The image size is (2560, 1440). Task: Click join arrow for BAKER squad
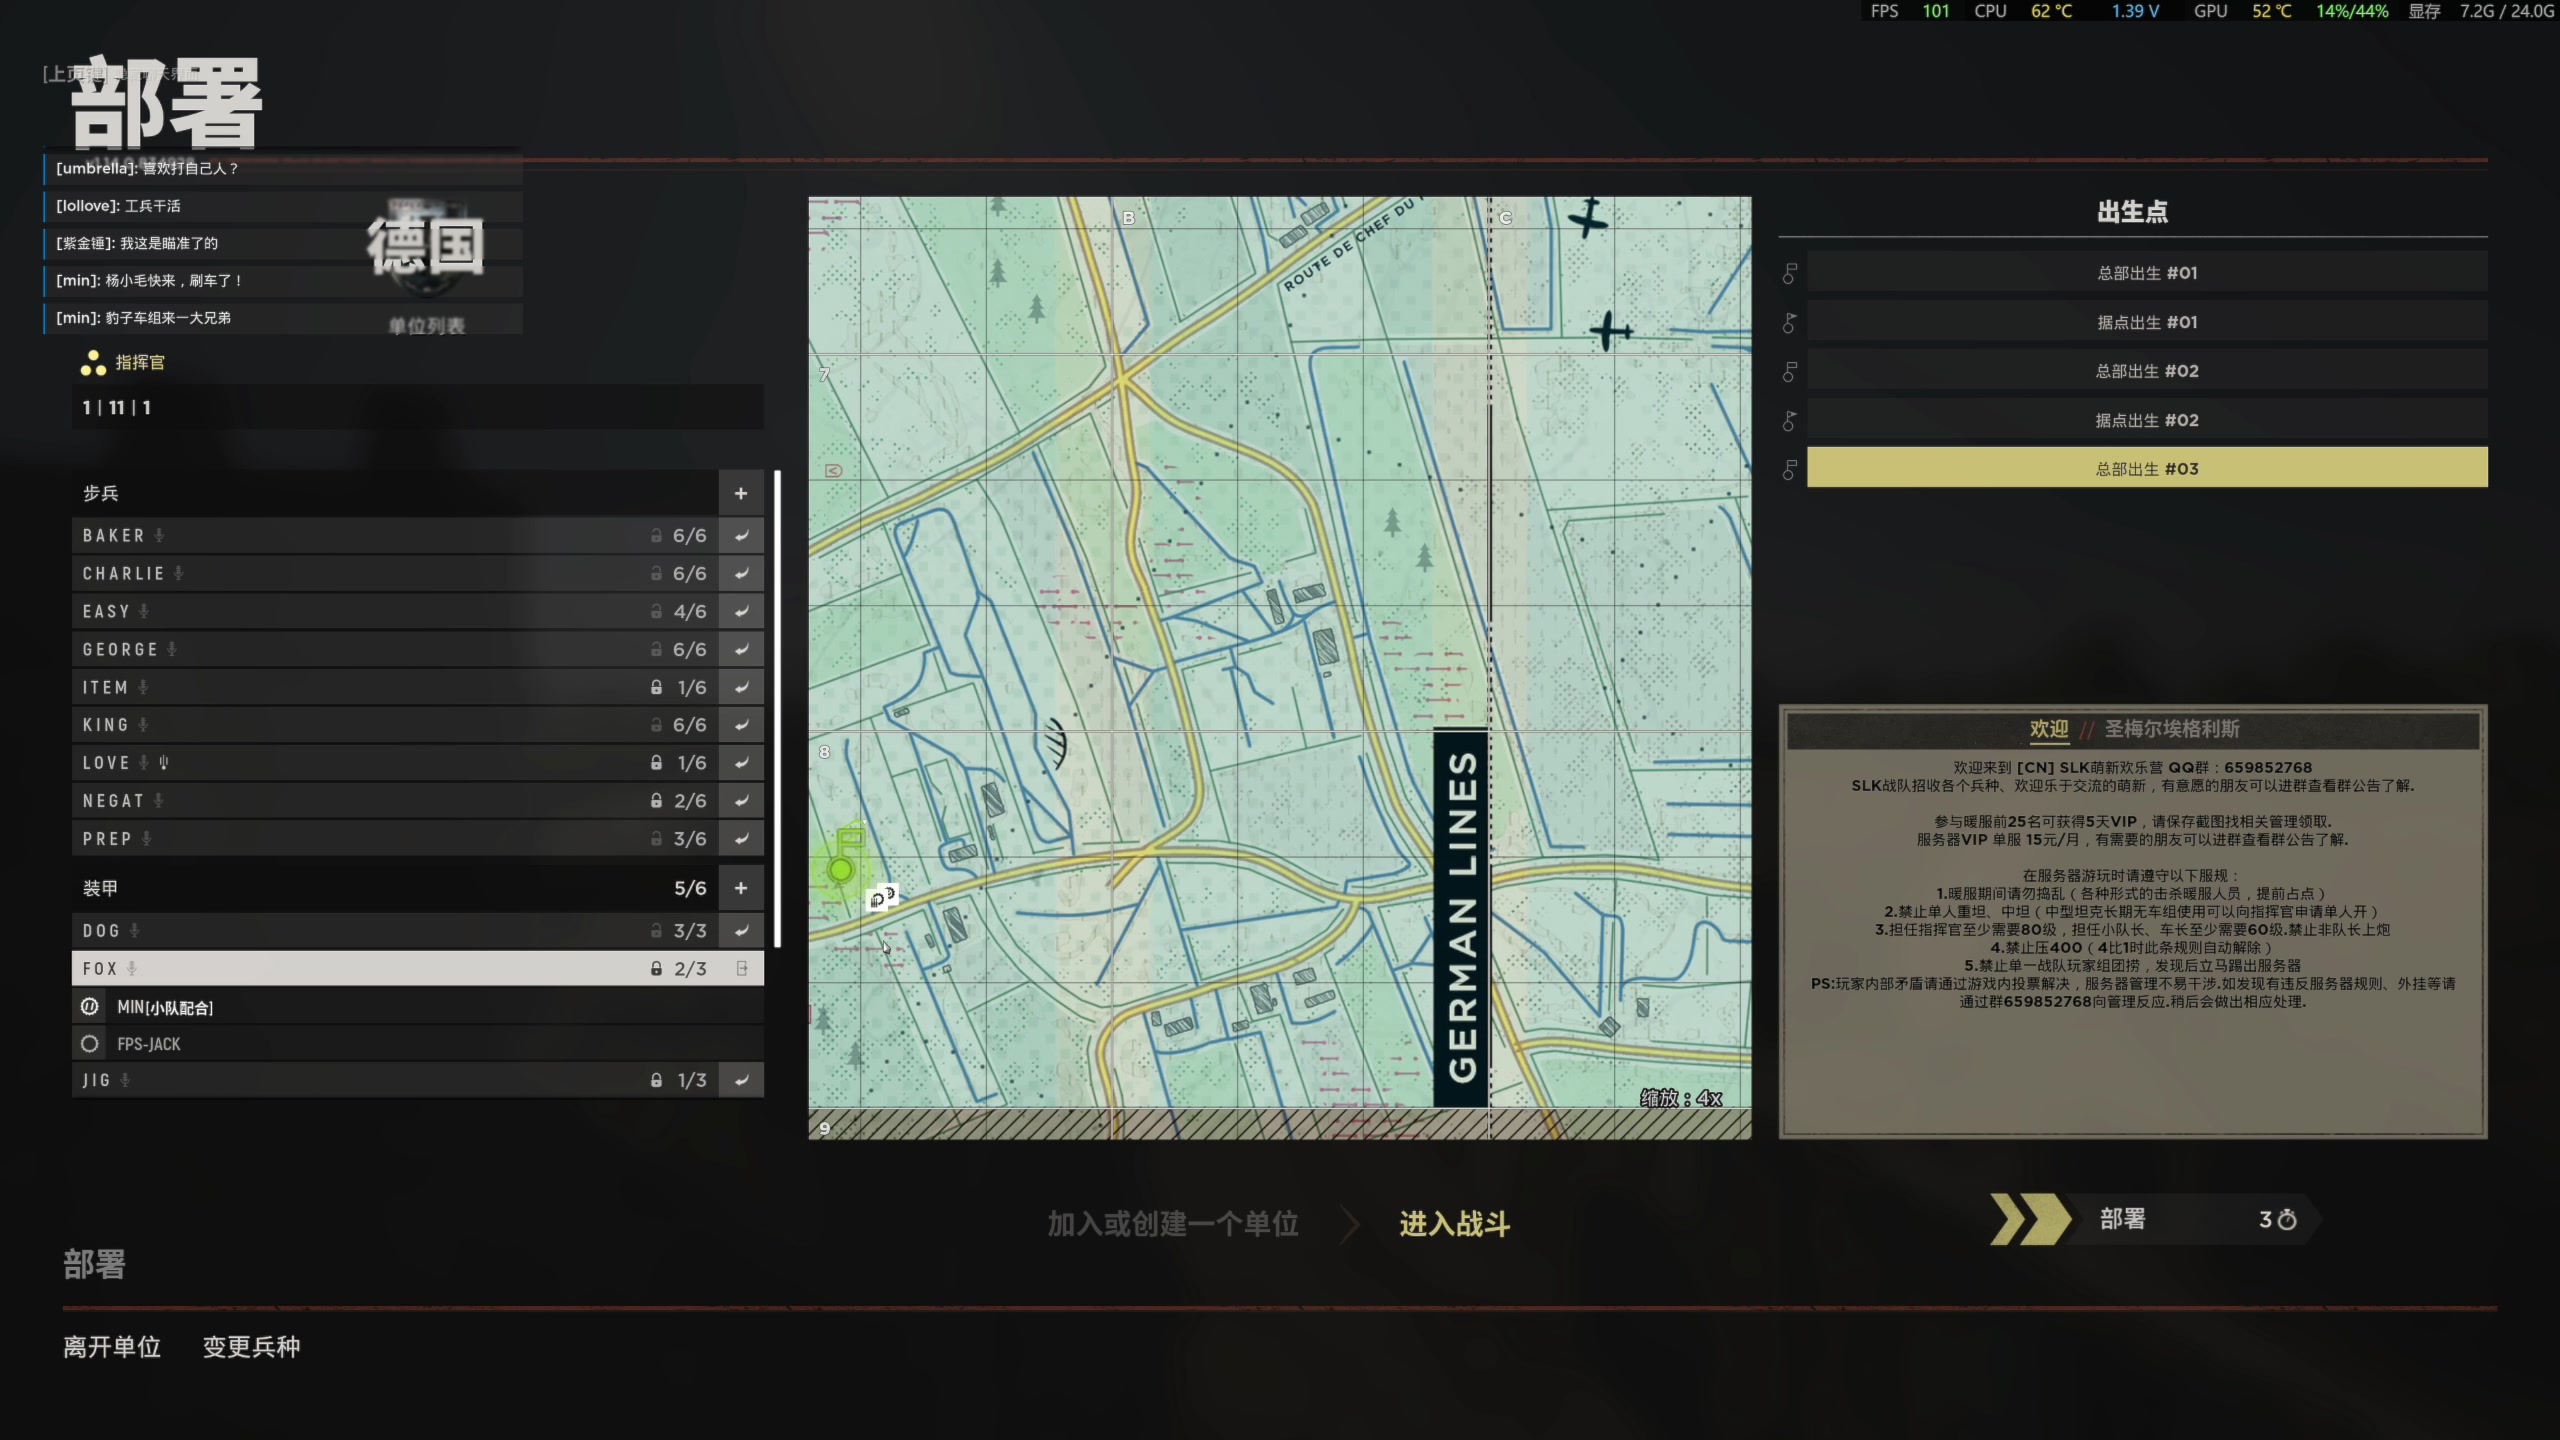pos(741,536)
